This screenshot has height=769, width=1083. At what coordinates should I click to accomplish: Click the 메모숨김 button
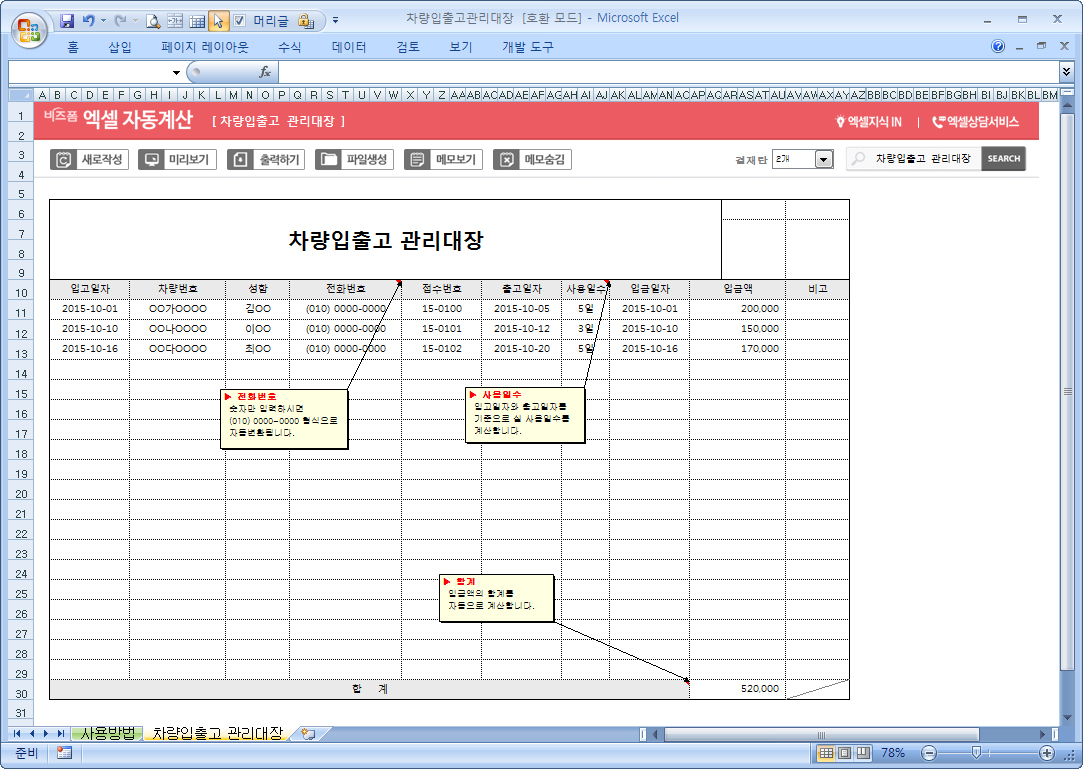click(x=532, y=160)
